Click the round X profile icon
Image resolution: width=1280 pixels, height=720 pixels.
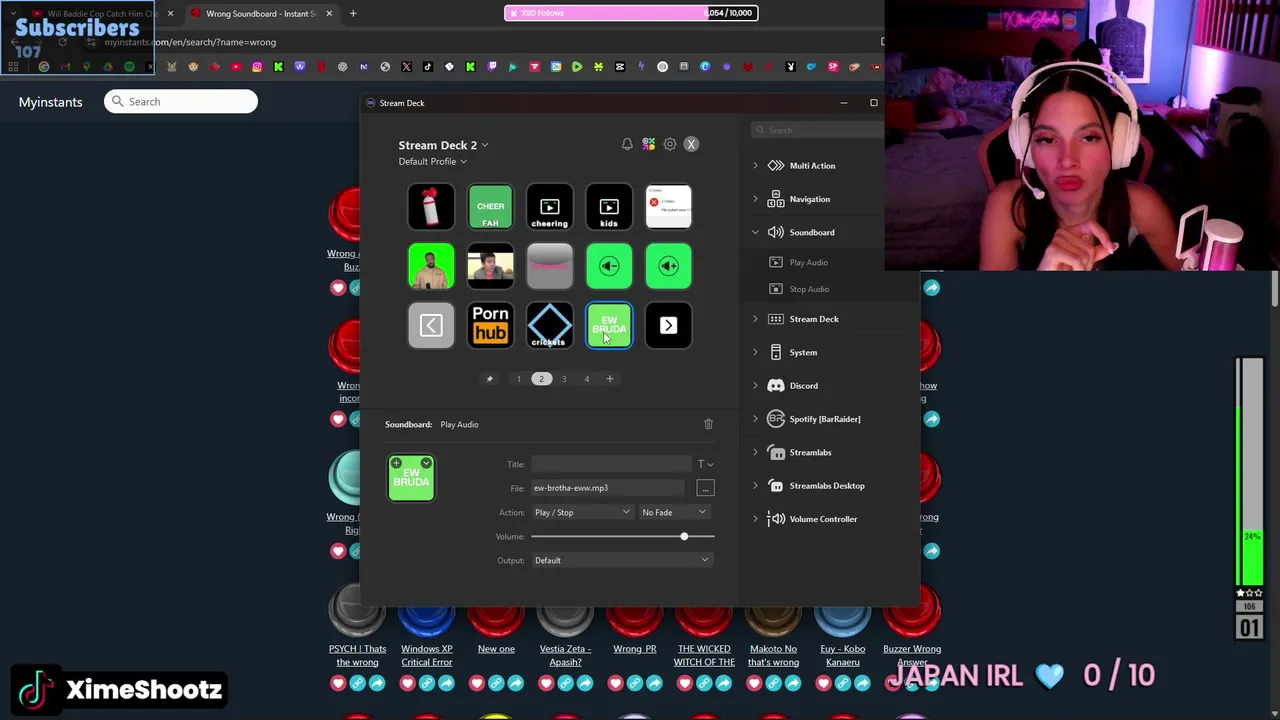(691, 144)
